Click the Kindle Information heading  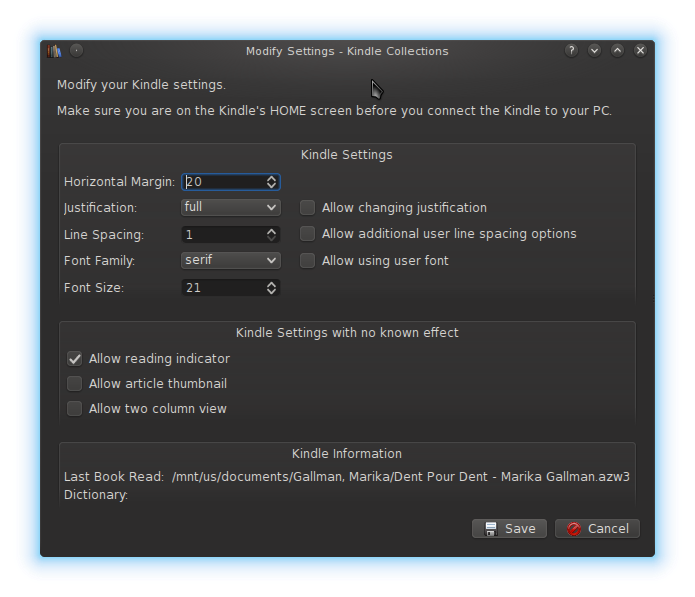coord(347,454)
